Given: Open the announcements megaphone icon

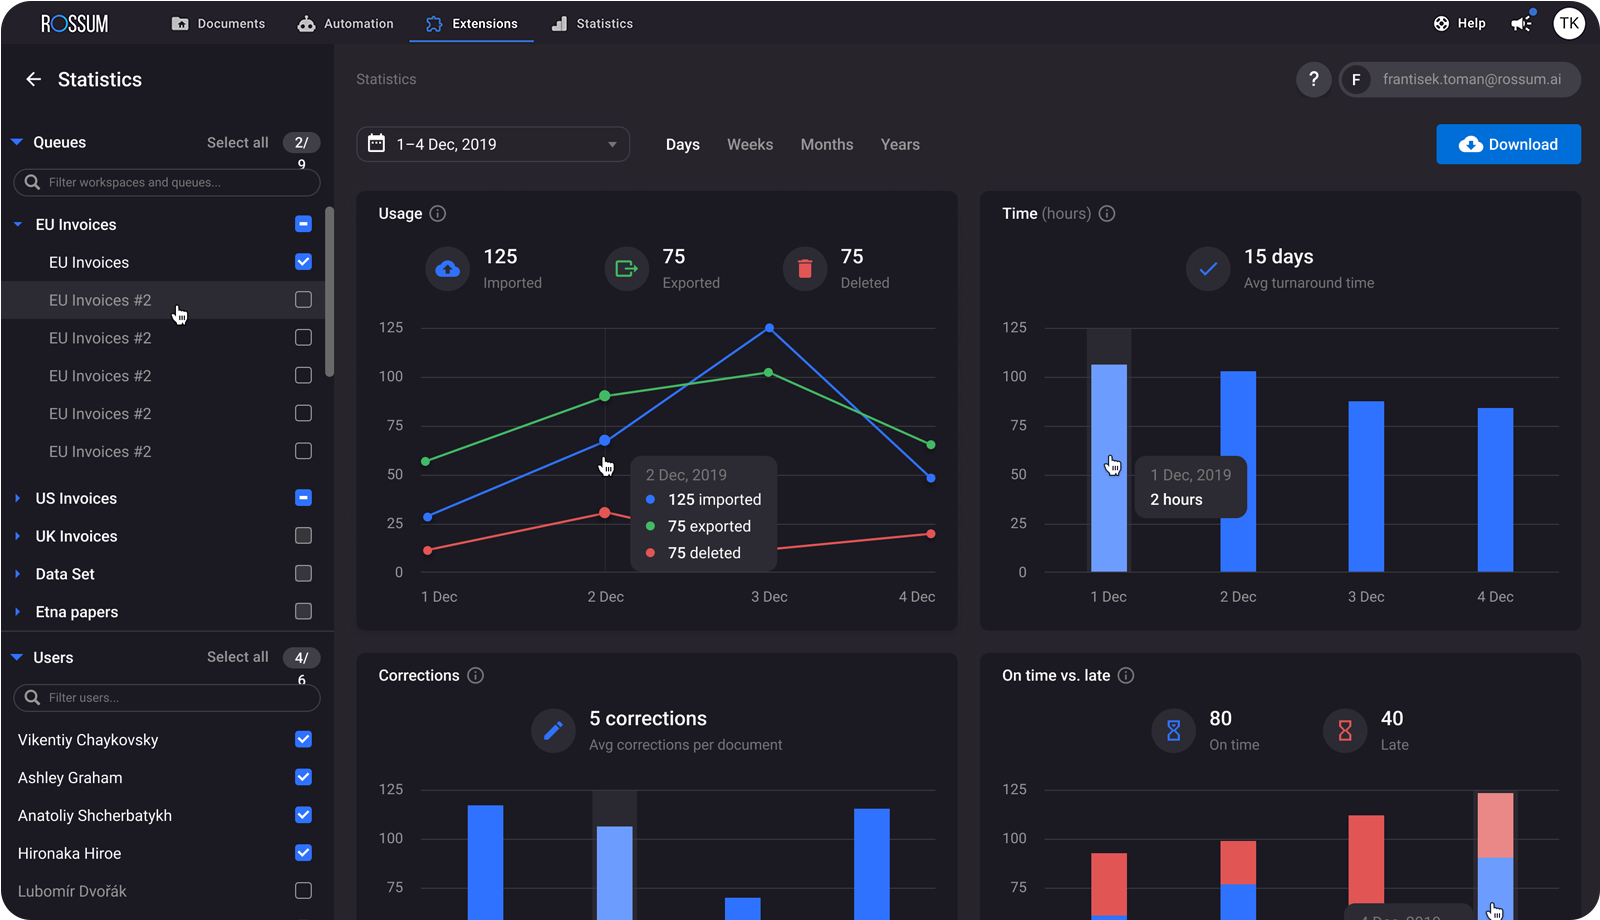Looking at the screenshot, I should point(1521,23).
